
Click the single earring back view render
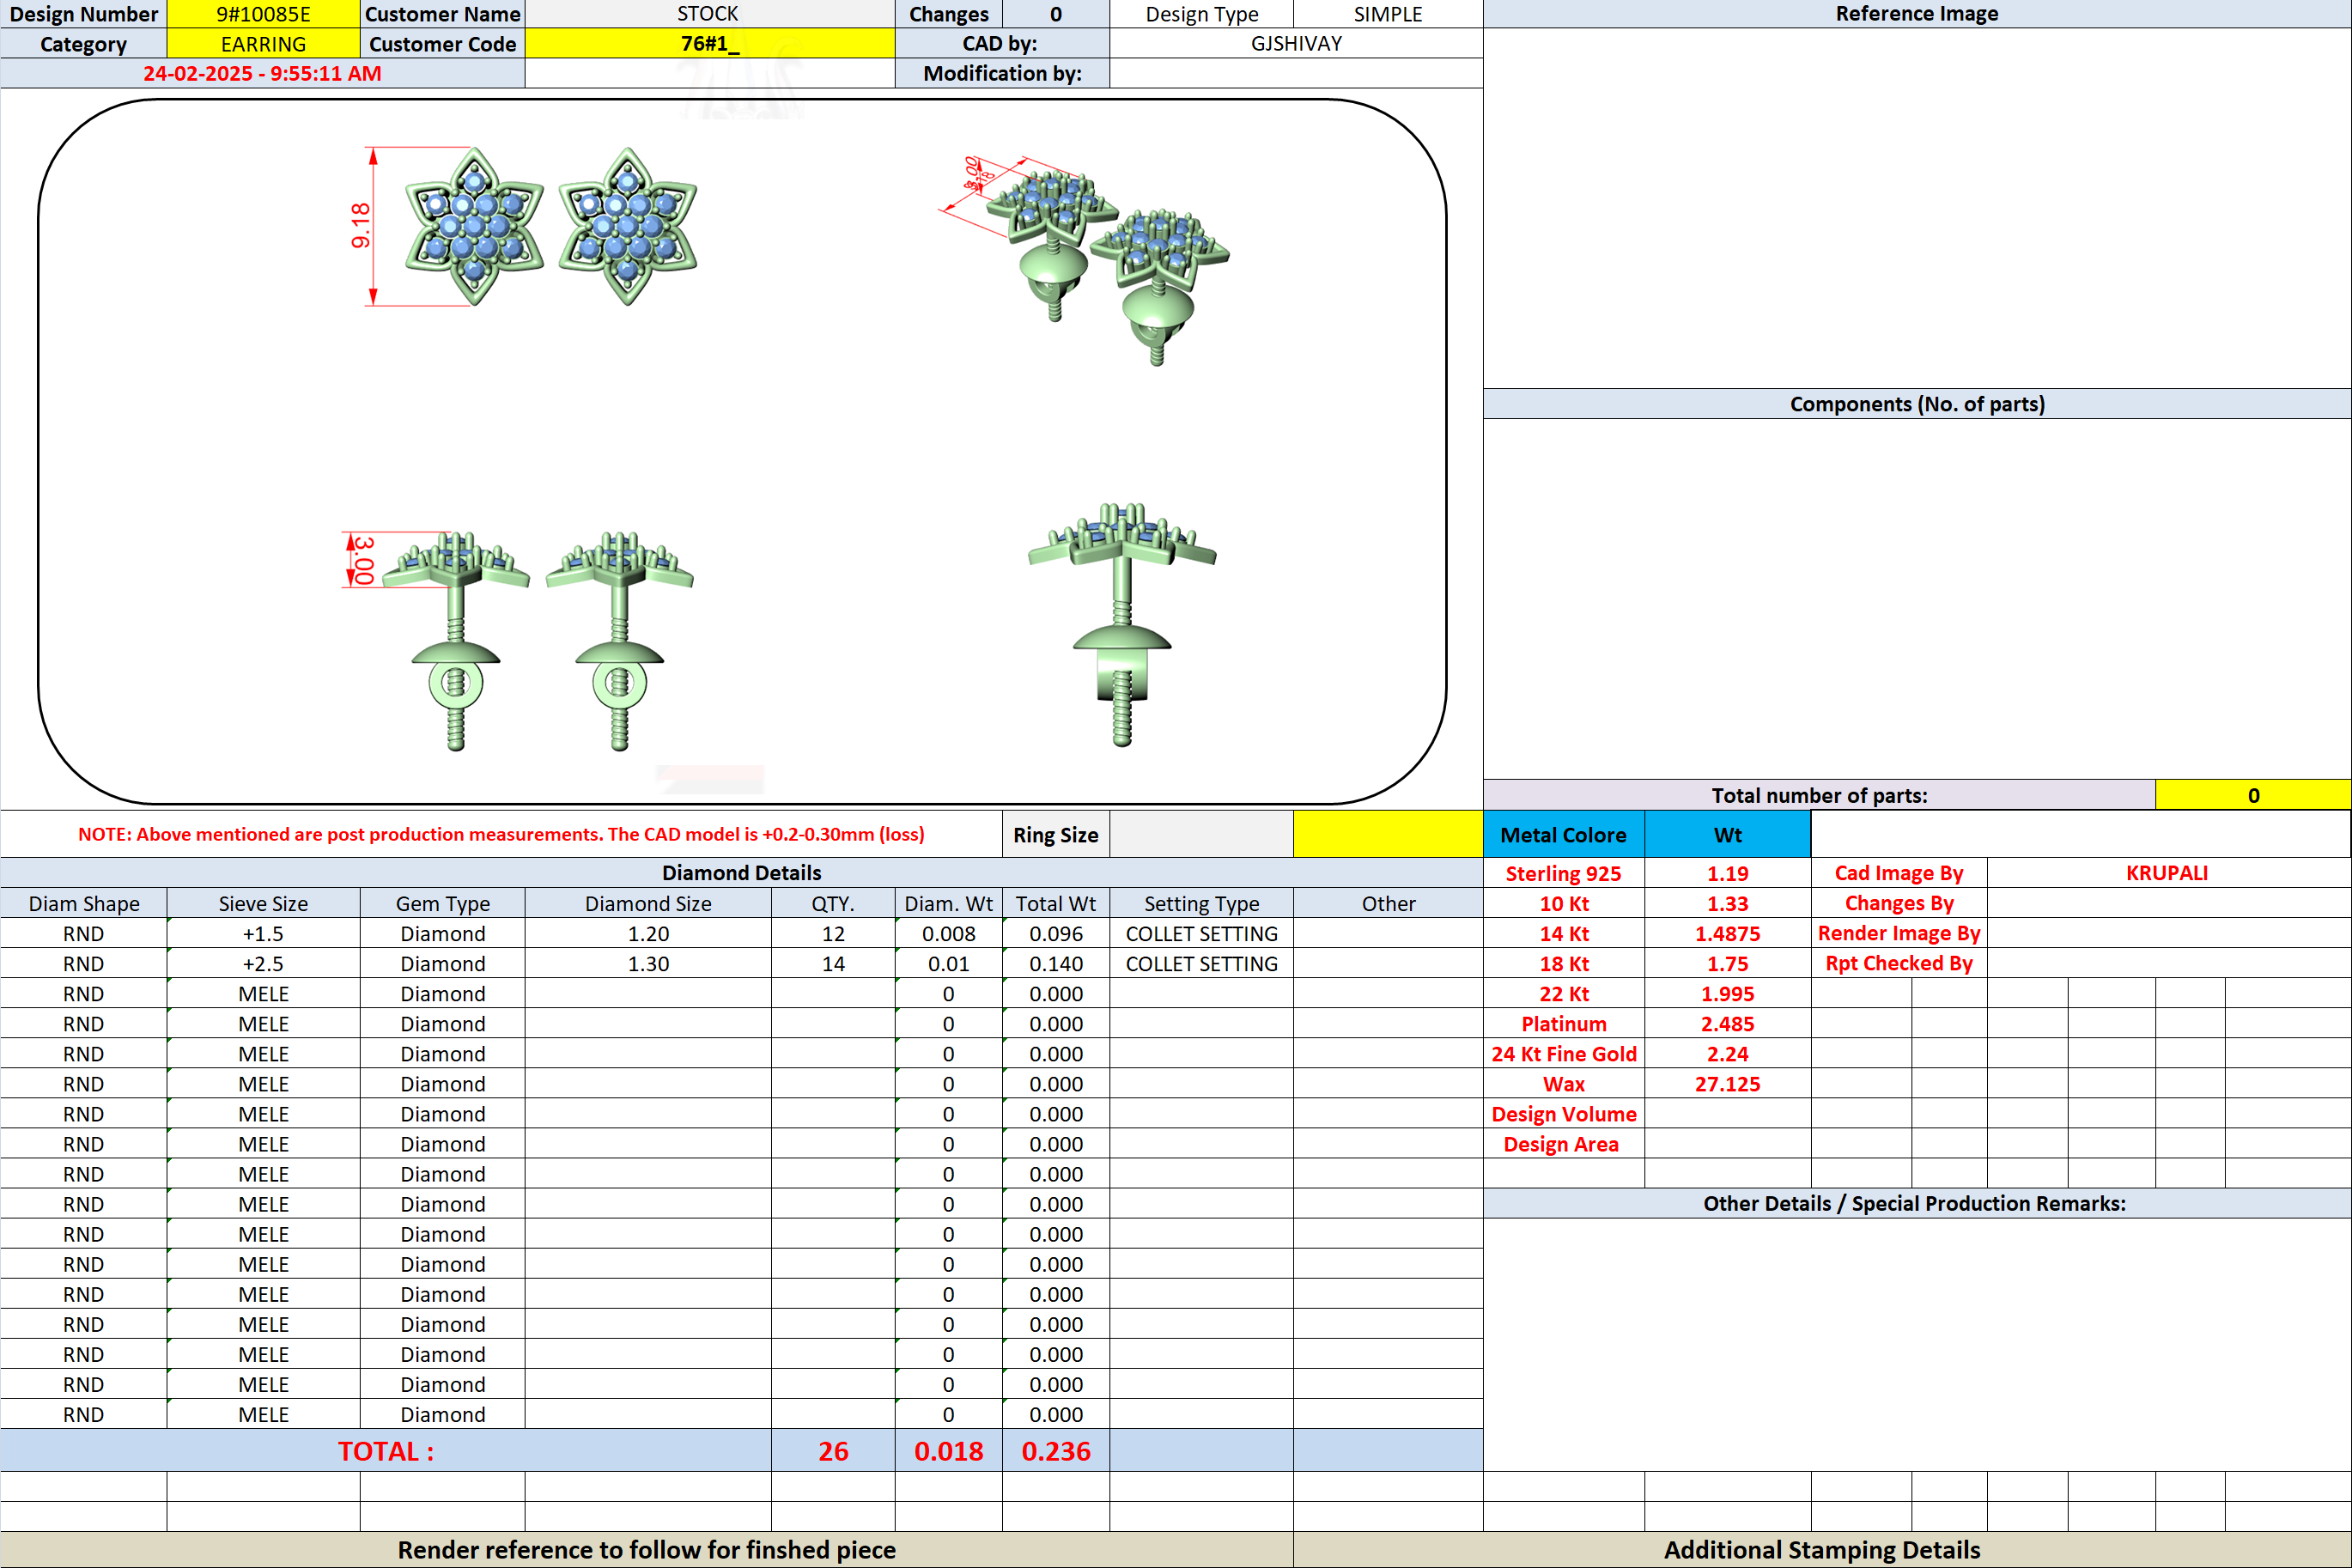tap(1122, 625)
